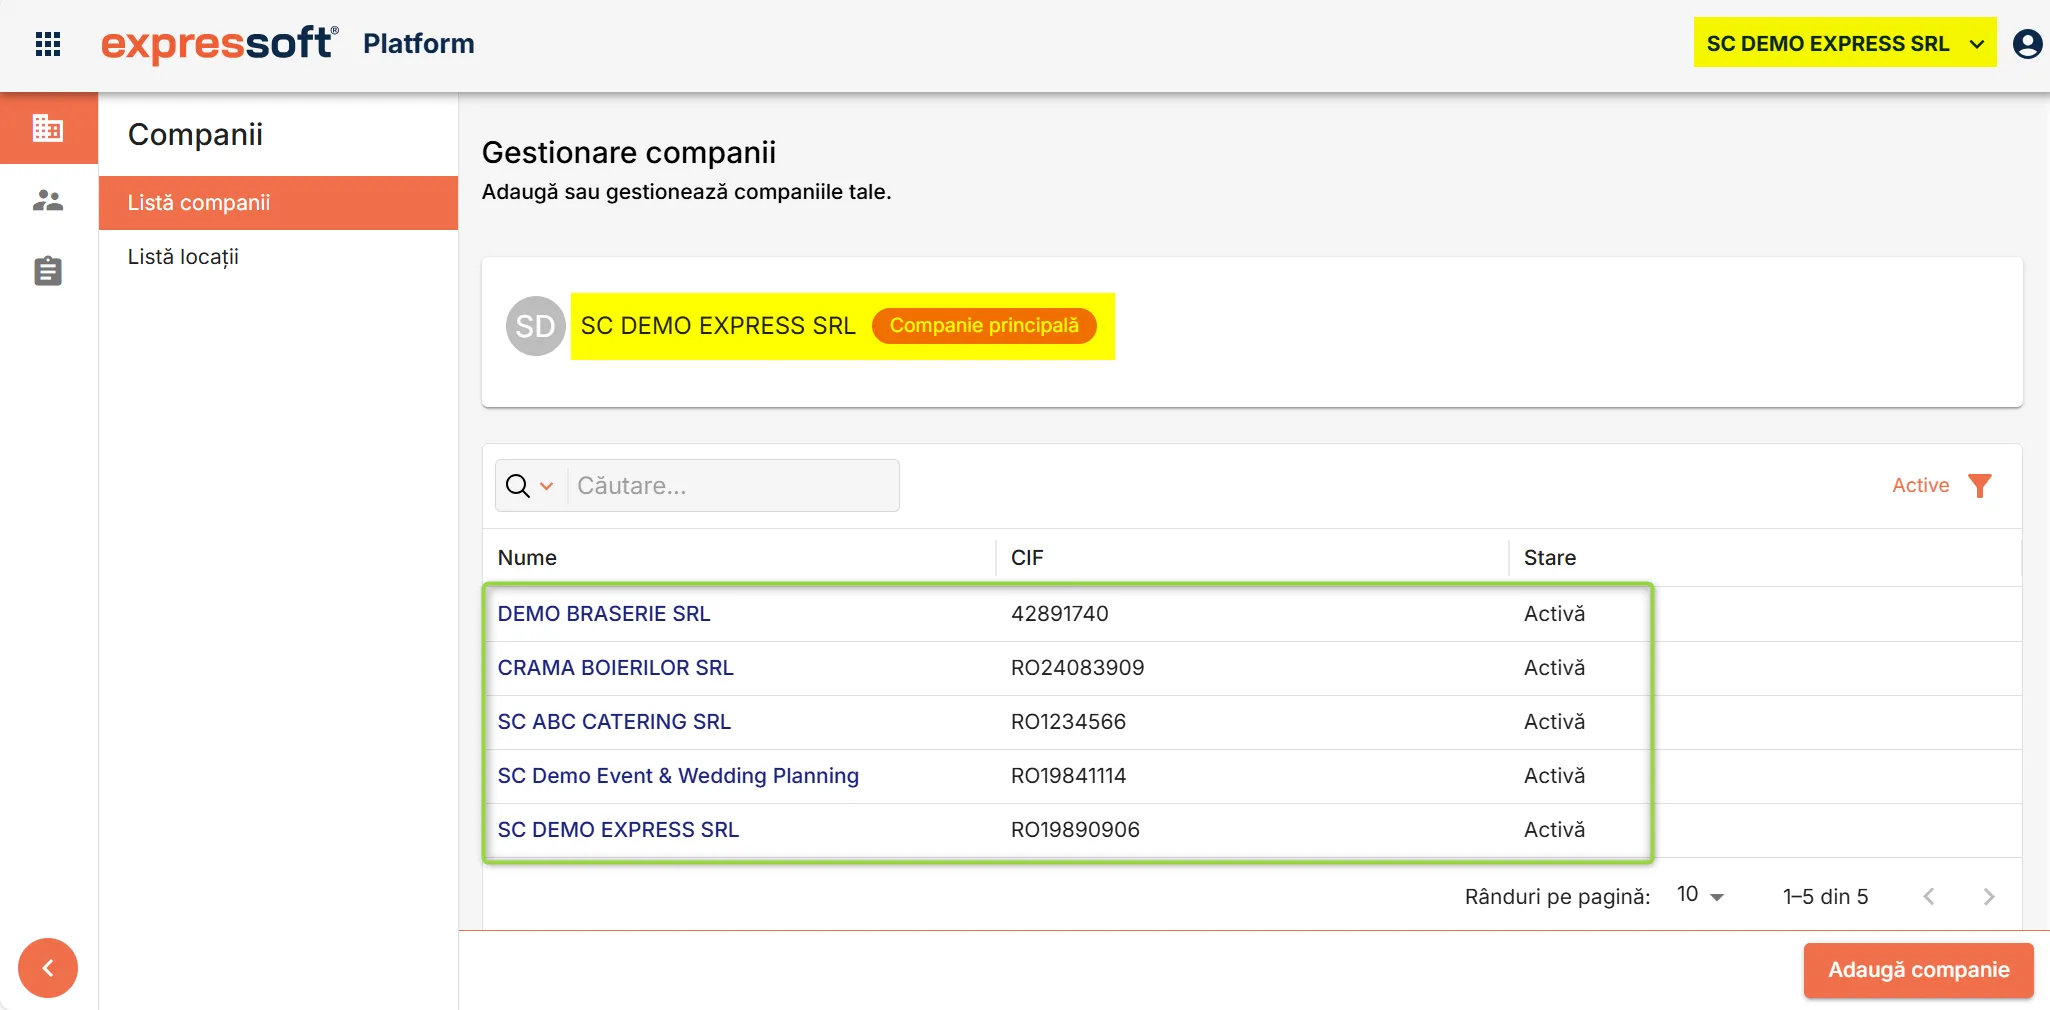Click the 1–5 din 5 pagination text
Viewport: 2050px width, 1010px height.
[x=1826, y=897]
